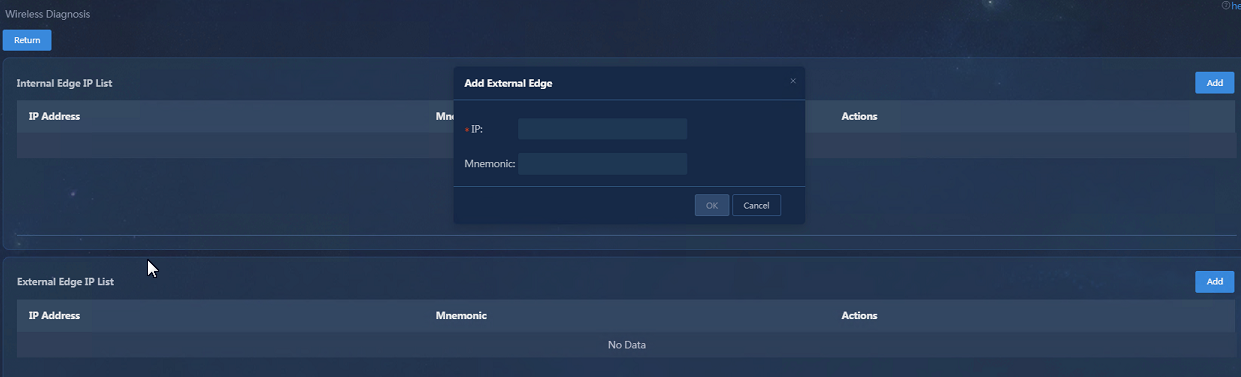1241x377 pixels.
Task: Click the Return button
Action: click(x=27, y=40)
